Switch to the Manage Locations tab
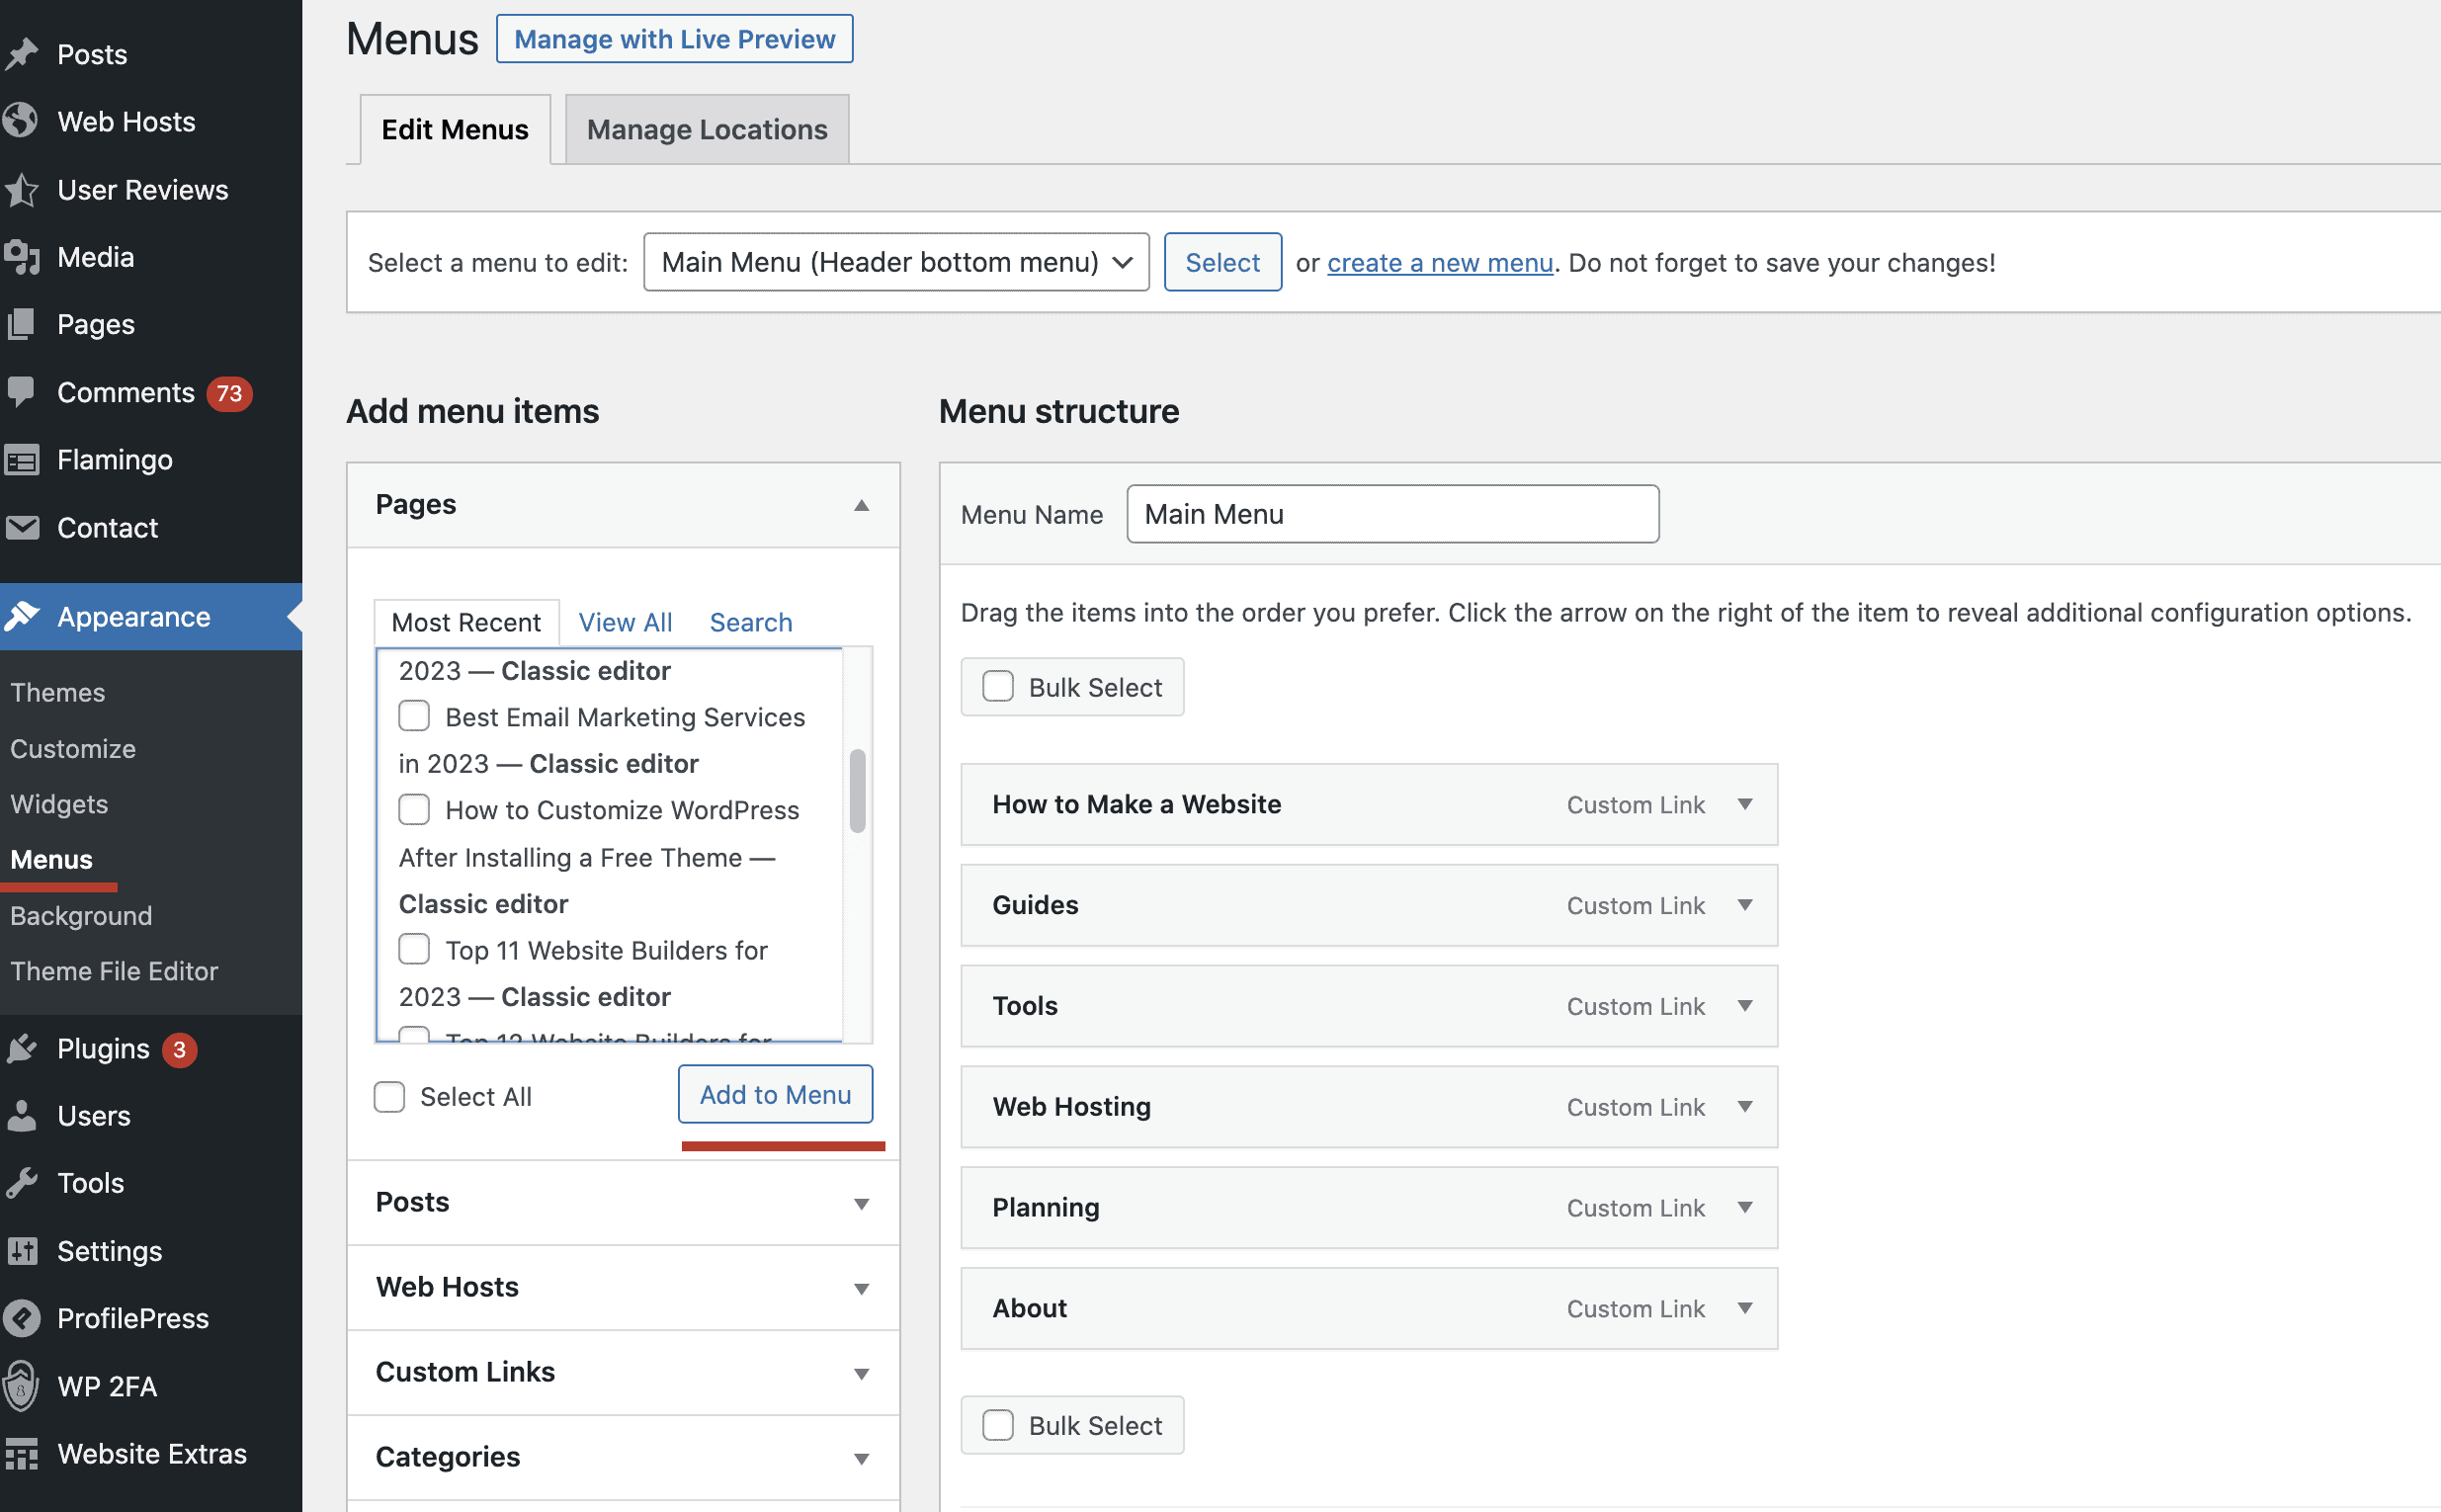Screen dimensions: 2441x1512 (707, 130)
